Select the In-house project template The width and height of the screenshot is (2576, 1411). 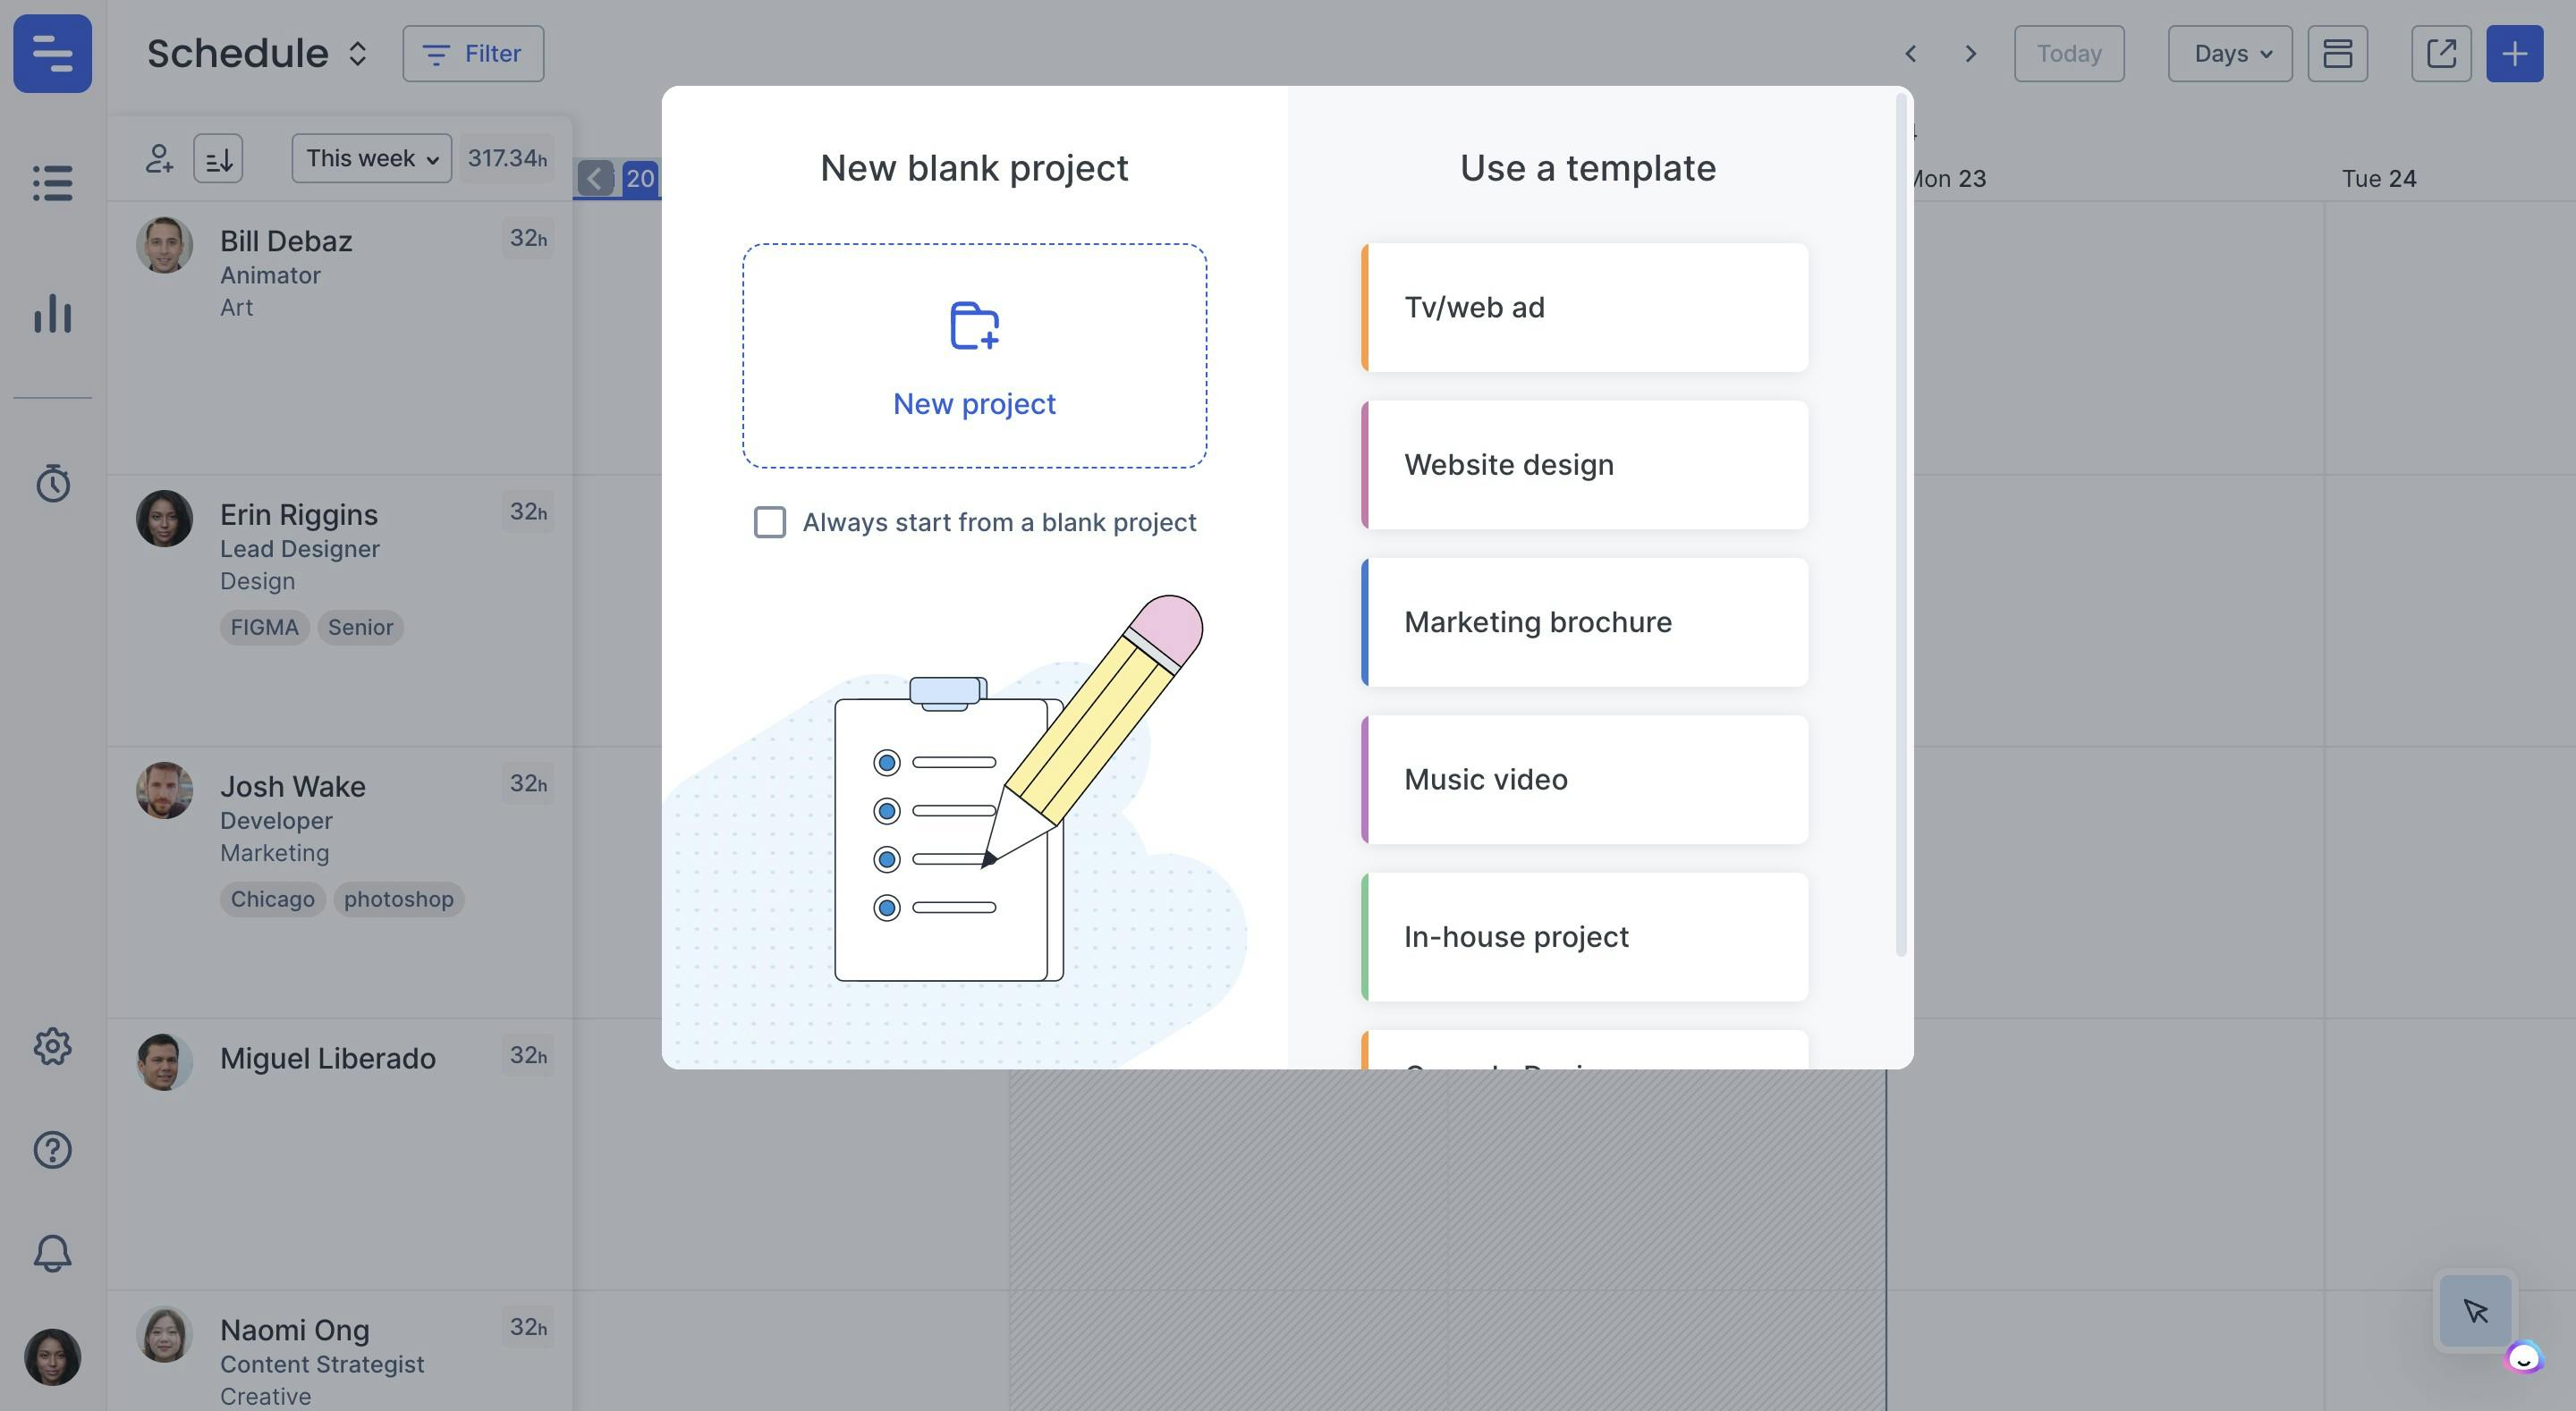(x=1584, y=937)
